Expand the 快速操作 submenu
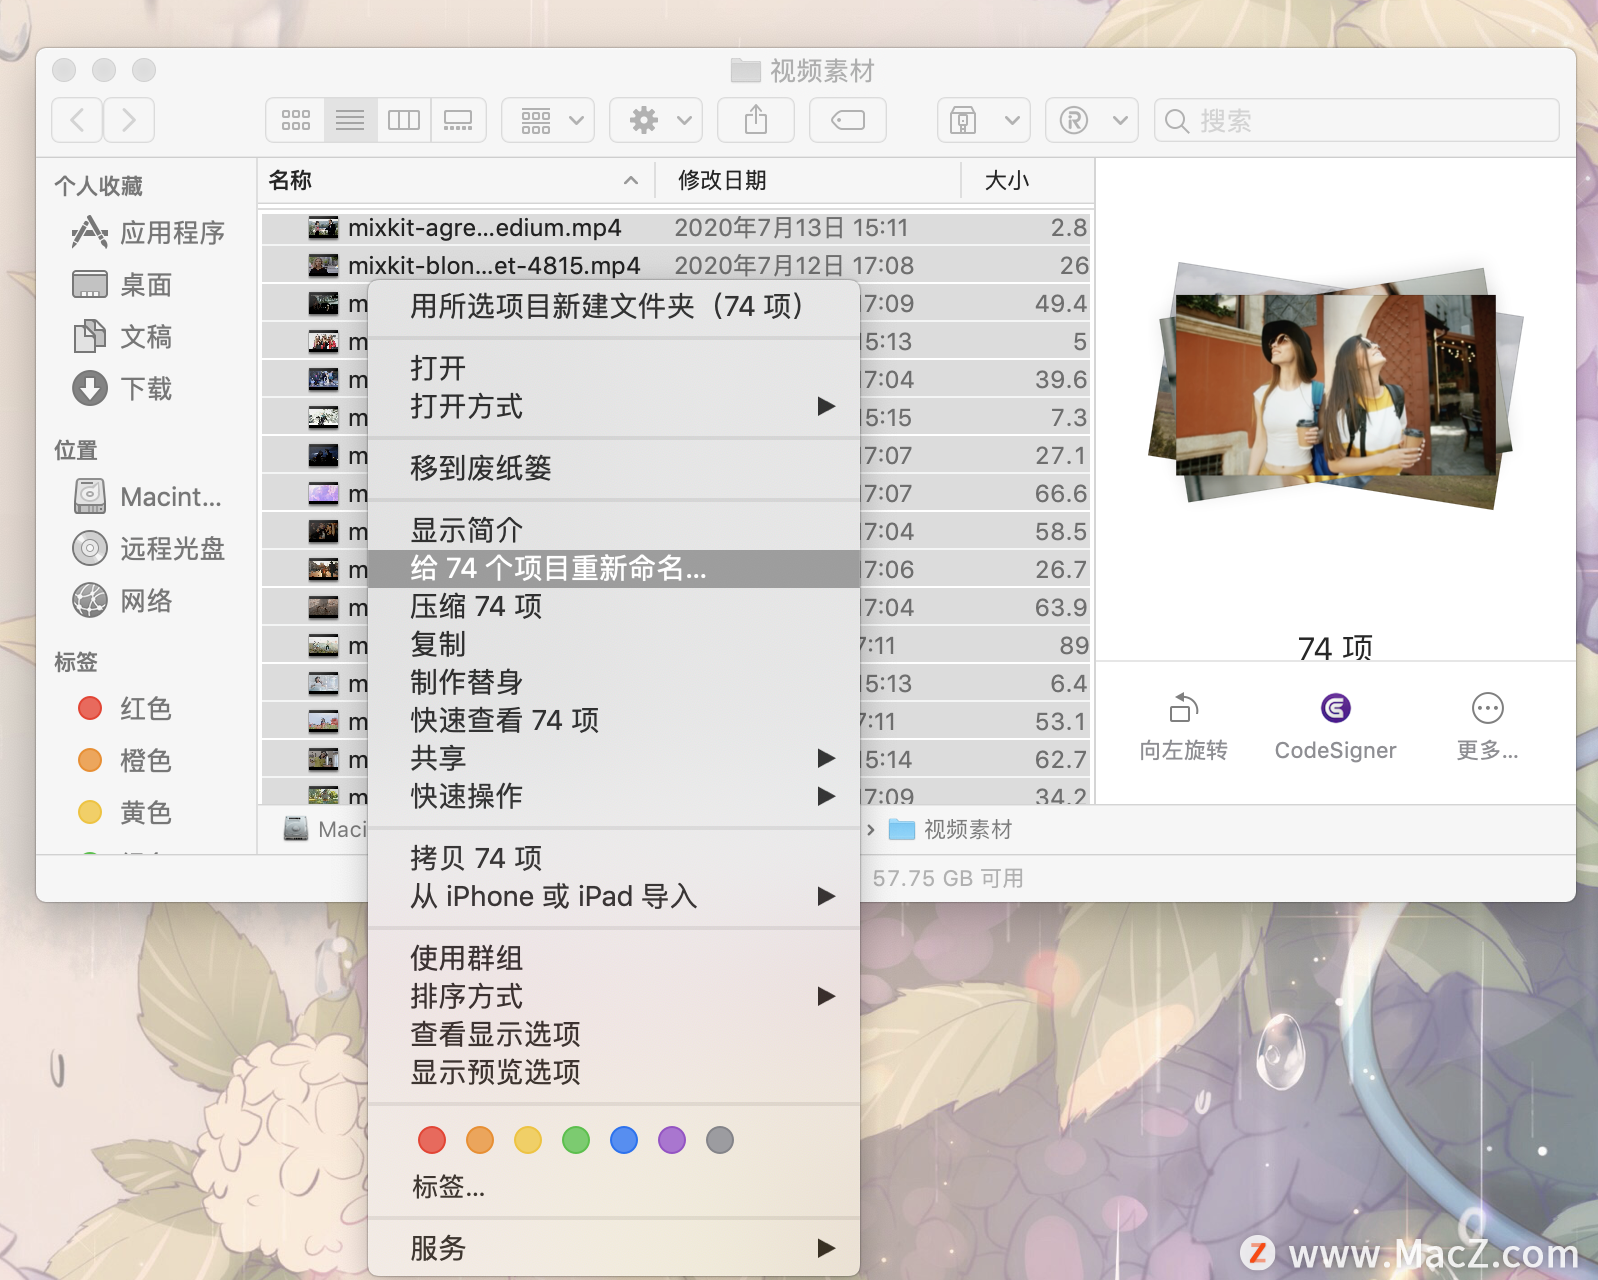1598x1280 pixels. click(614, 796)
